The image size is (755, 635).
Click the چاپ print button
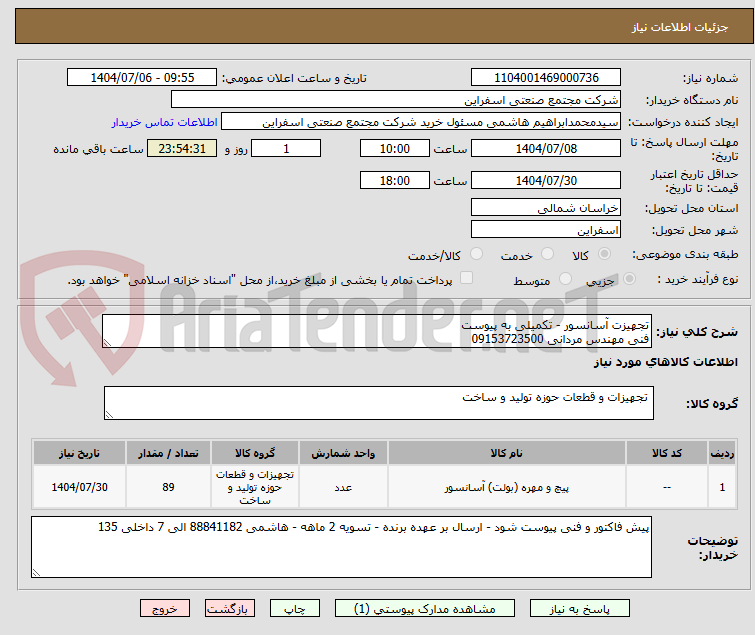coord(295,609)
